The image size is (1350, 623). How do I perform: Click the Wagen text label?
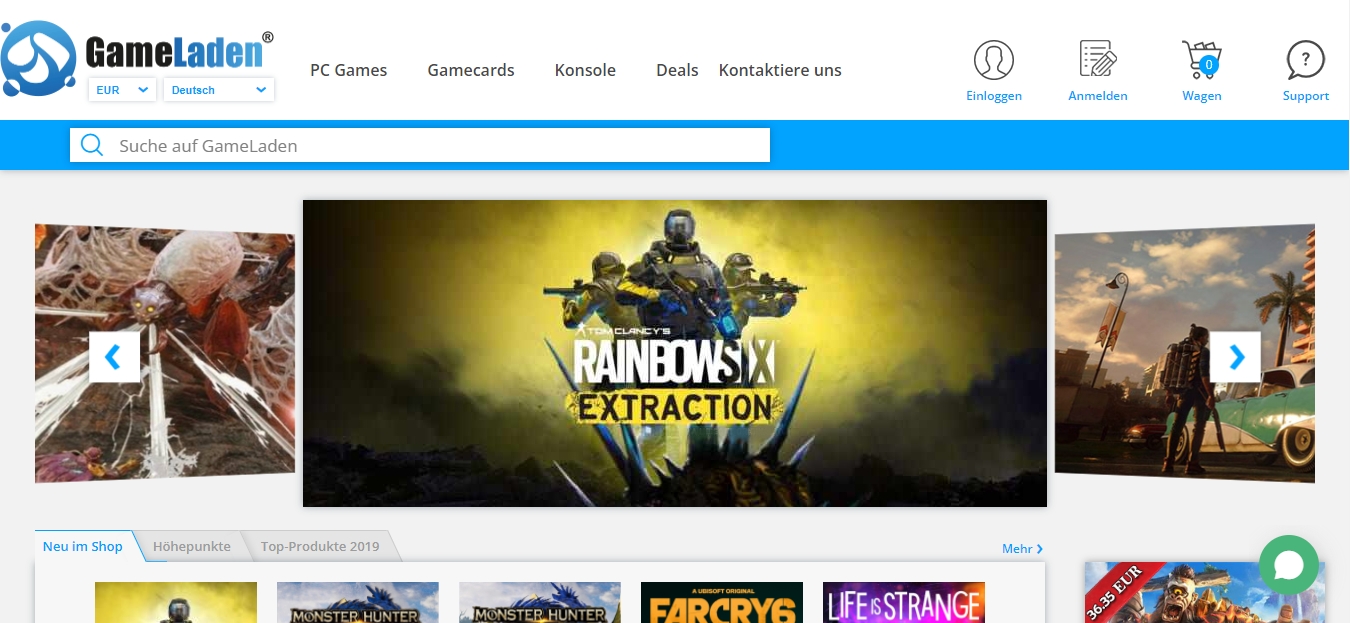click(1202, 96)
